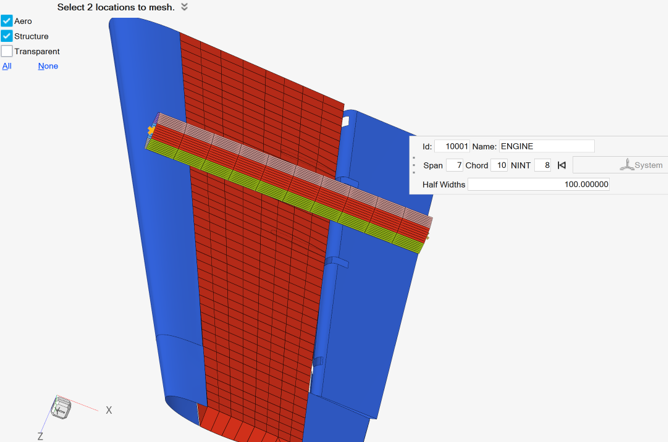Click the All link

tap(7, 66)
